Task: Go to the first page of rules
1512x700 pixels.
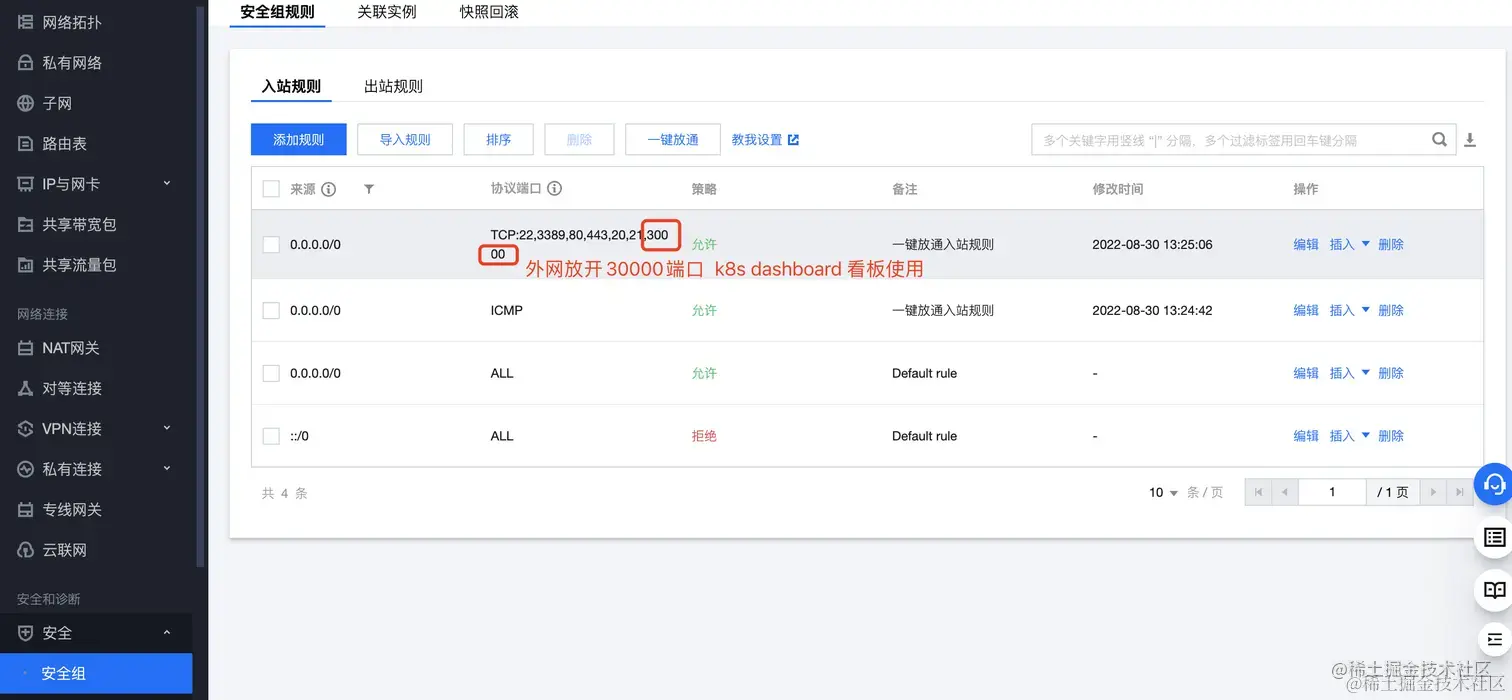Action: (1258, 492)
